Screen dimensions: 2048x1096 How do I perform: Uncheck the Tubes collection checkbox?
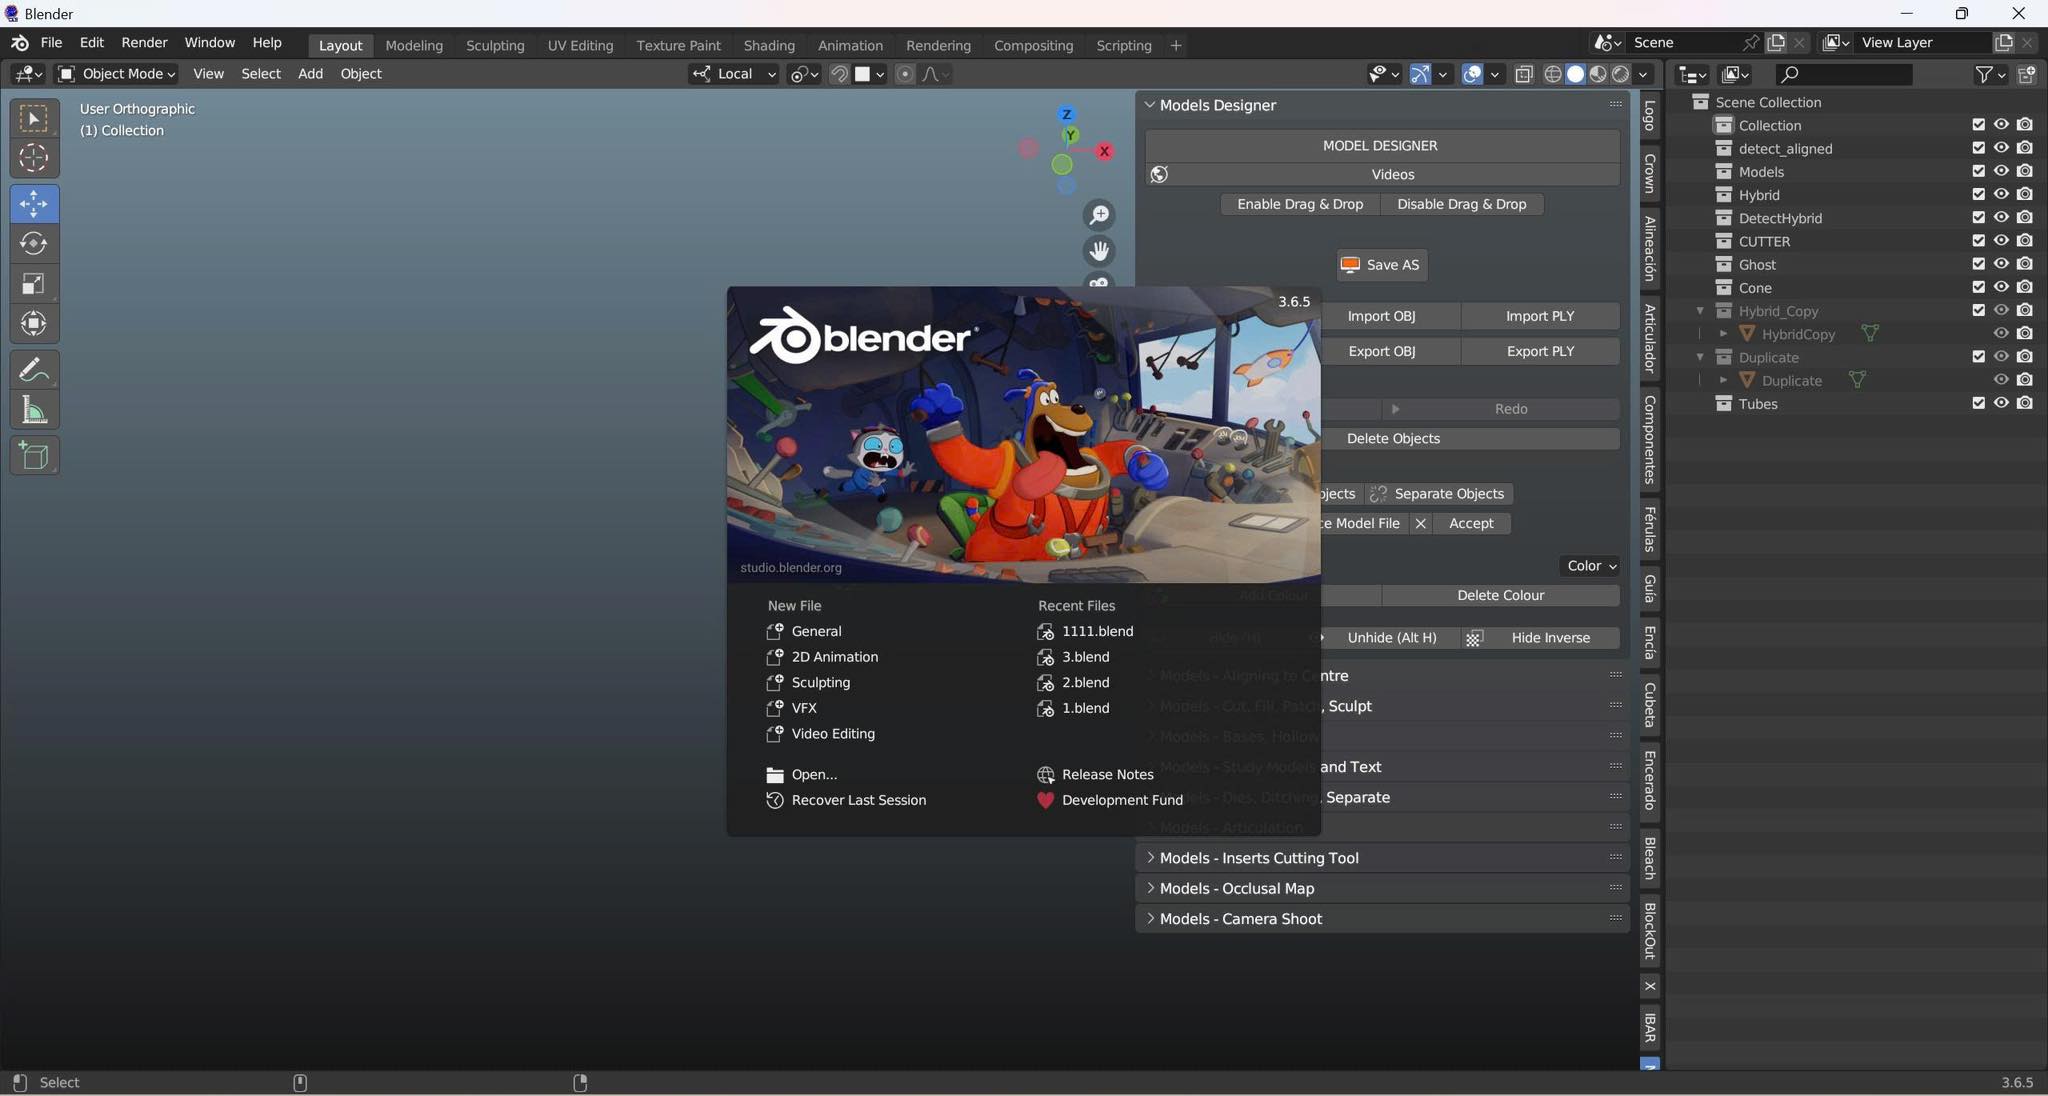pos(1979,402)
